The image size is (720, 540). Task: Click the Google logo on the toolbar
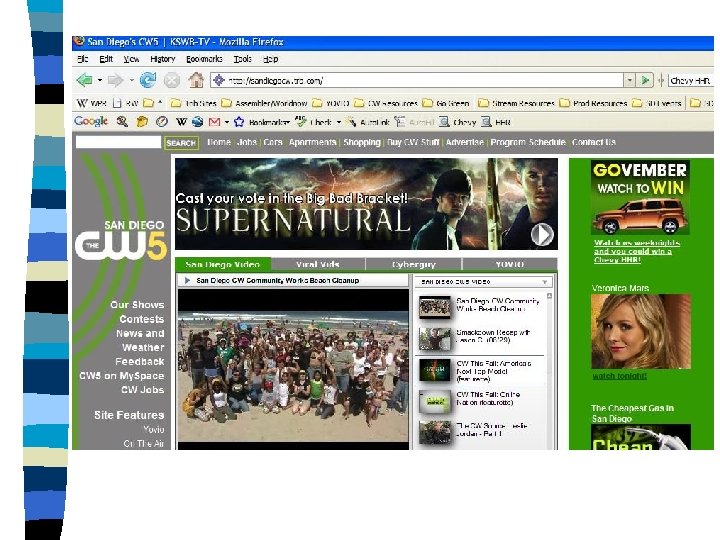coord(91,122)
